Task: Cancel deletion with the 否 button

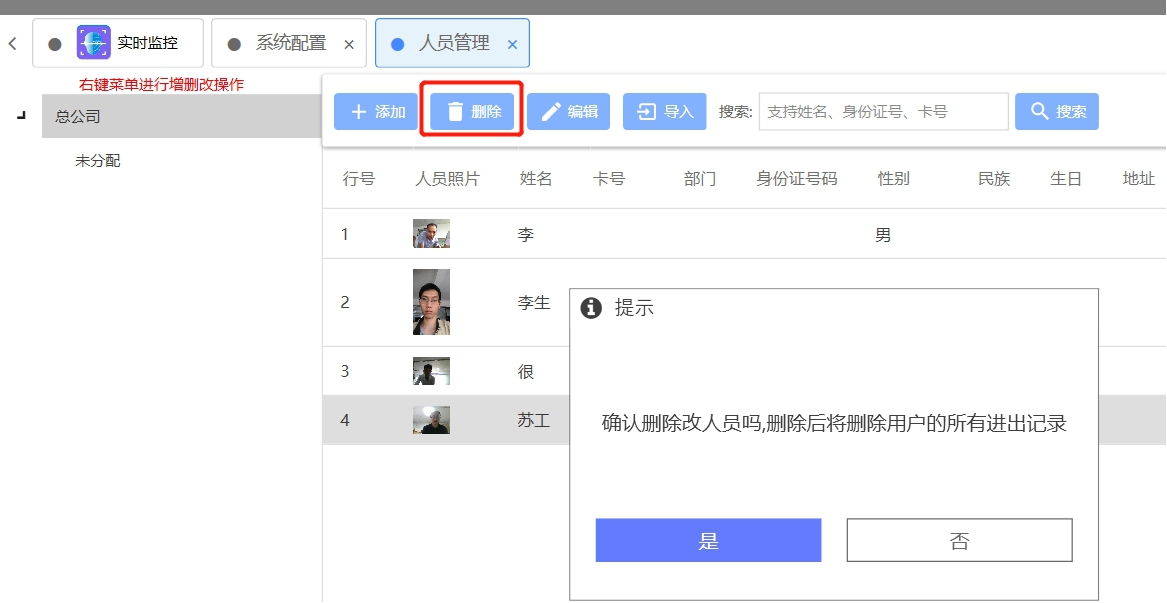Action: (x=959, y=540)
